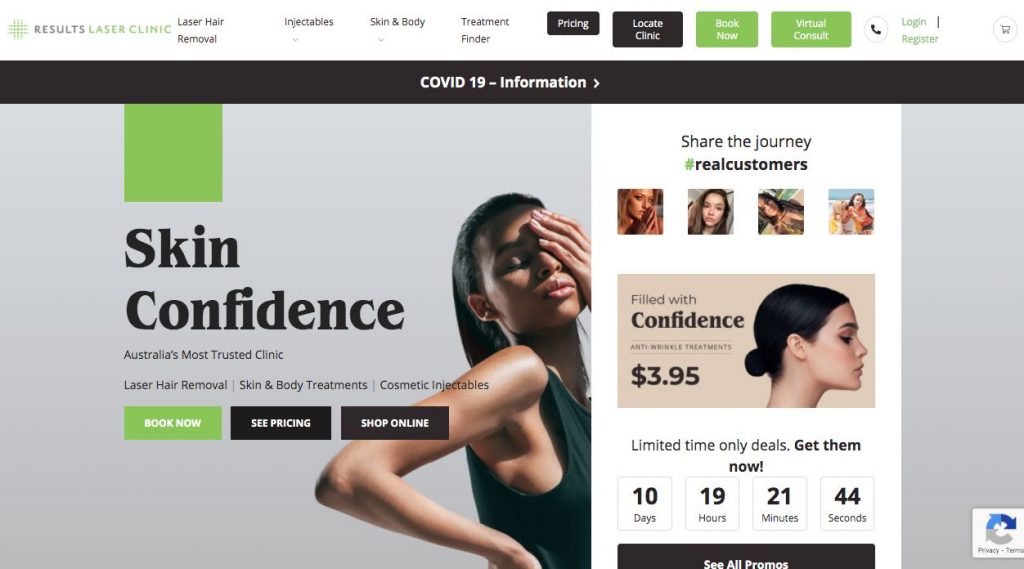Expand the Injectables menu chevron
This screenshot has height=569, width=1024.
coord(295,40)
